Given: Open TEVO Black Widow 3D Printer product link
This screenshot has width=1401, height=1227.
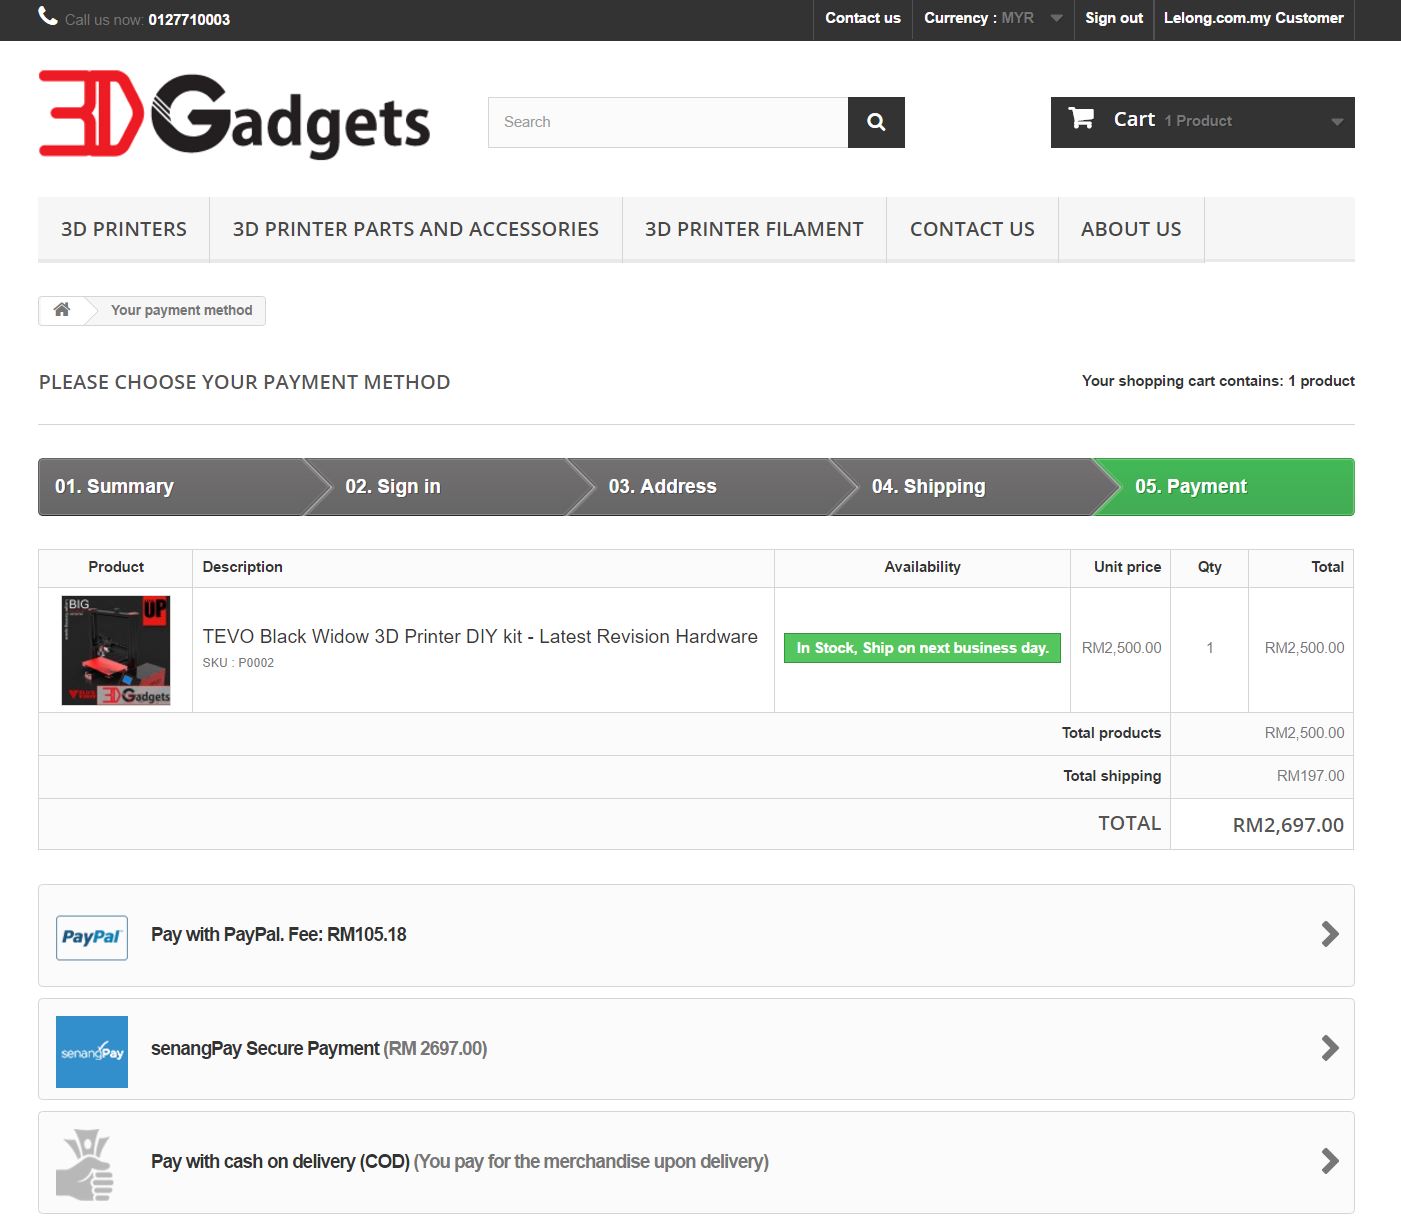Looking at the screenshot, I should (480, 636).
